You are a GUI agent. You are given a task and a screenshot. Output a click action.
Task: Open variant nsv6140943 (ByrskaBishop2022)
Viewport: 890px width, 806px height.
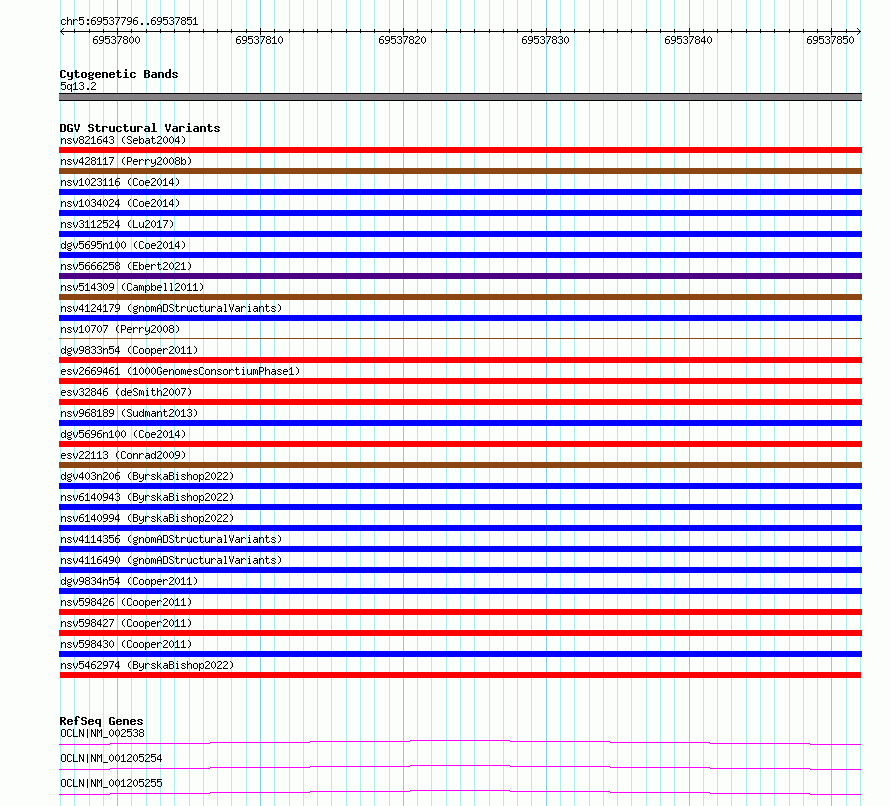click(147, 497)
